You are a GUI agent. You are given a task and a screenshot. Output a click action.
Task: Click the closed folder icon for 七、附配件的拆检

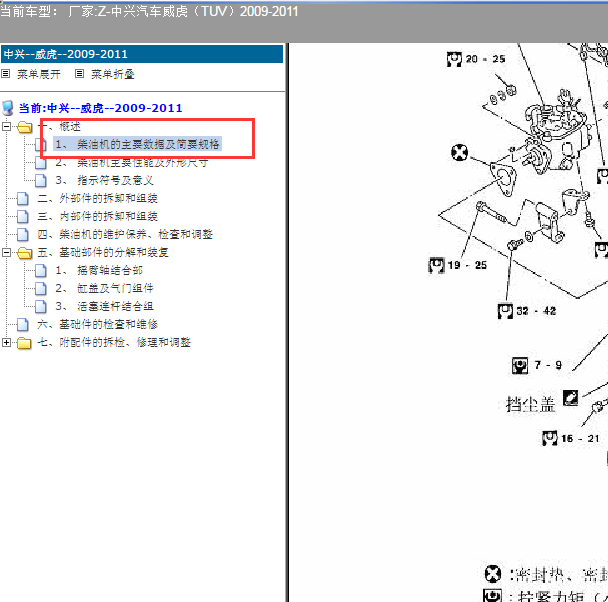tap(24, 343)
